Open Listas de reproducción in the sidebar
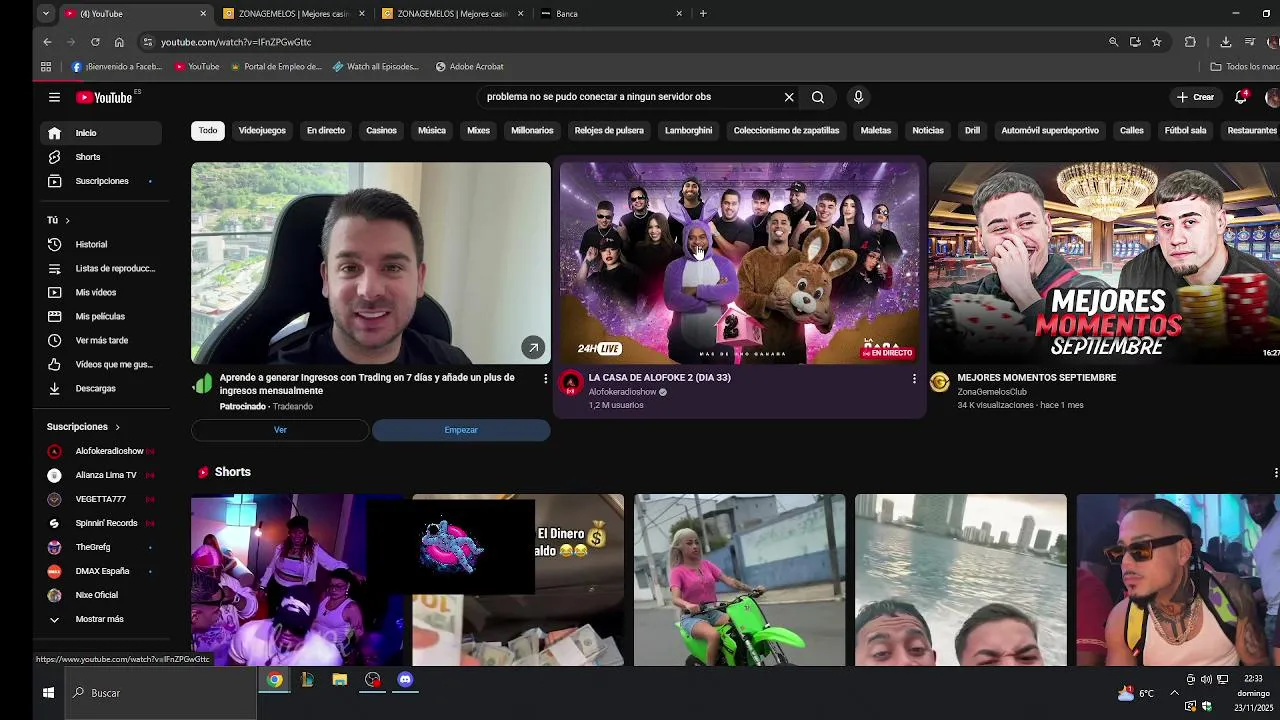This screenshot has width=1280, height=720. pyautogui.click(x=101, y=268)
